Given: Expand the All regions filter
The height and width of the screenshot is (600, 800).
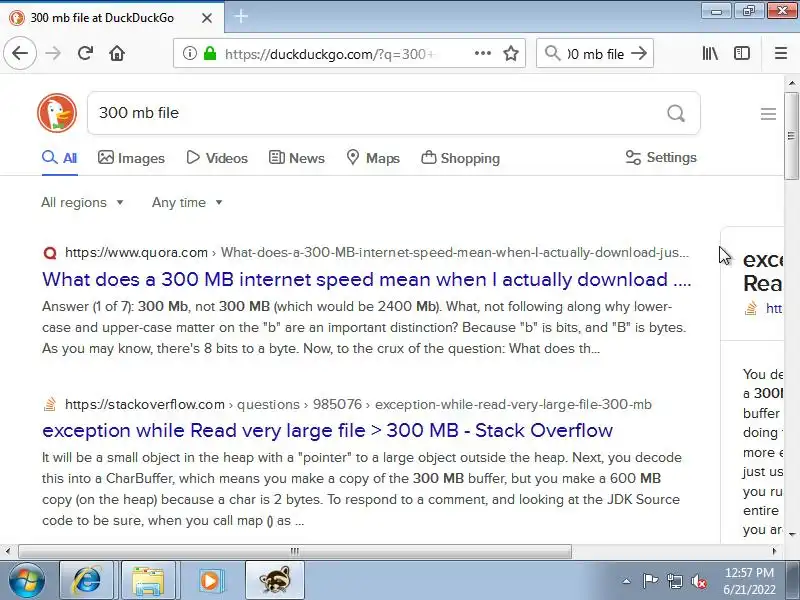Looking at the screenshot, I should point(83,203).
